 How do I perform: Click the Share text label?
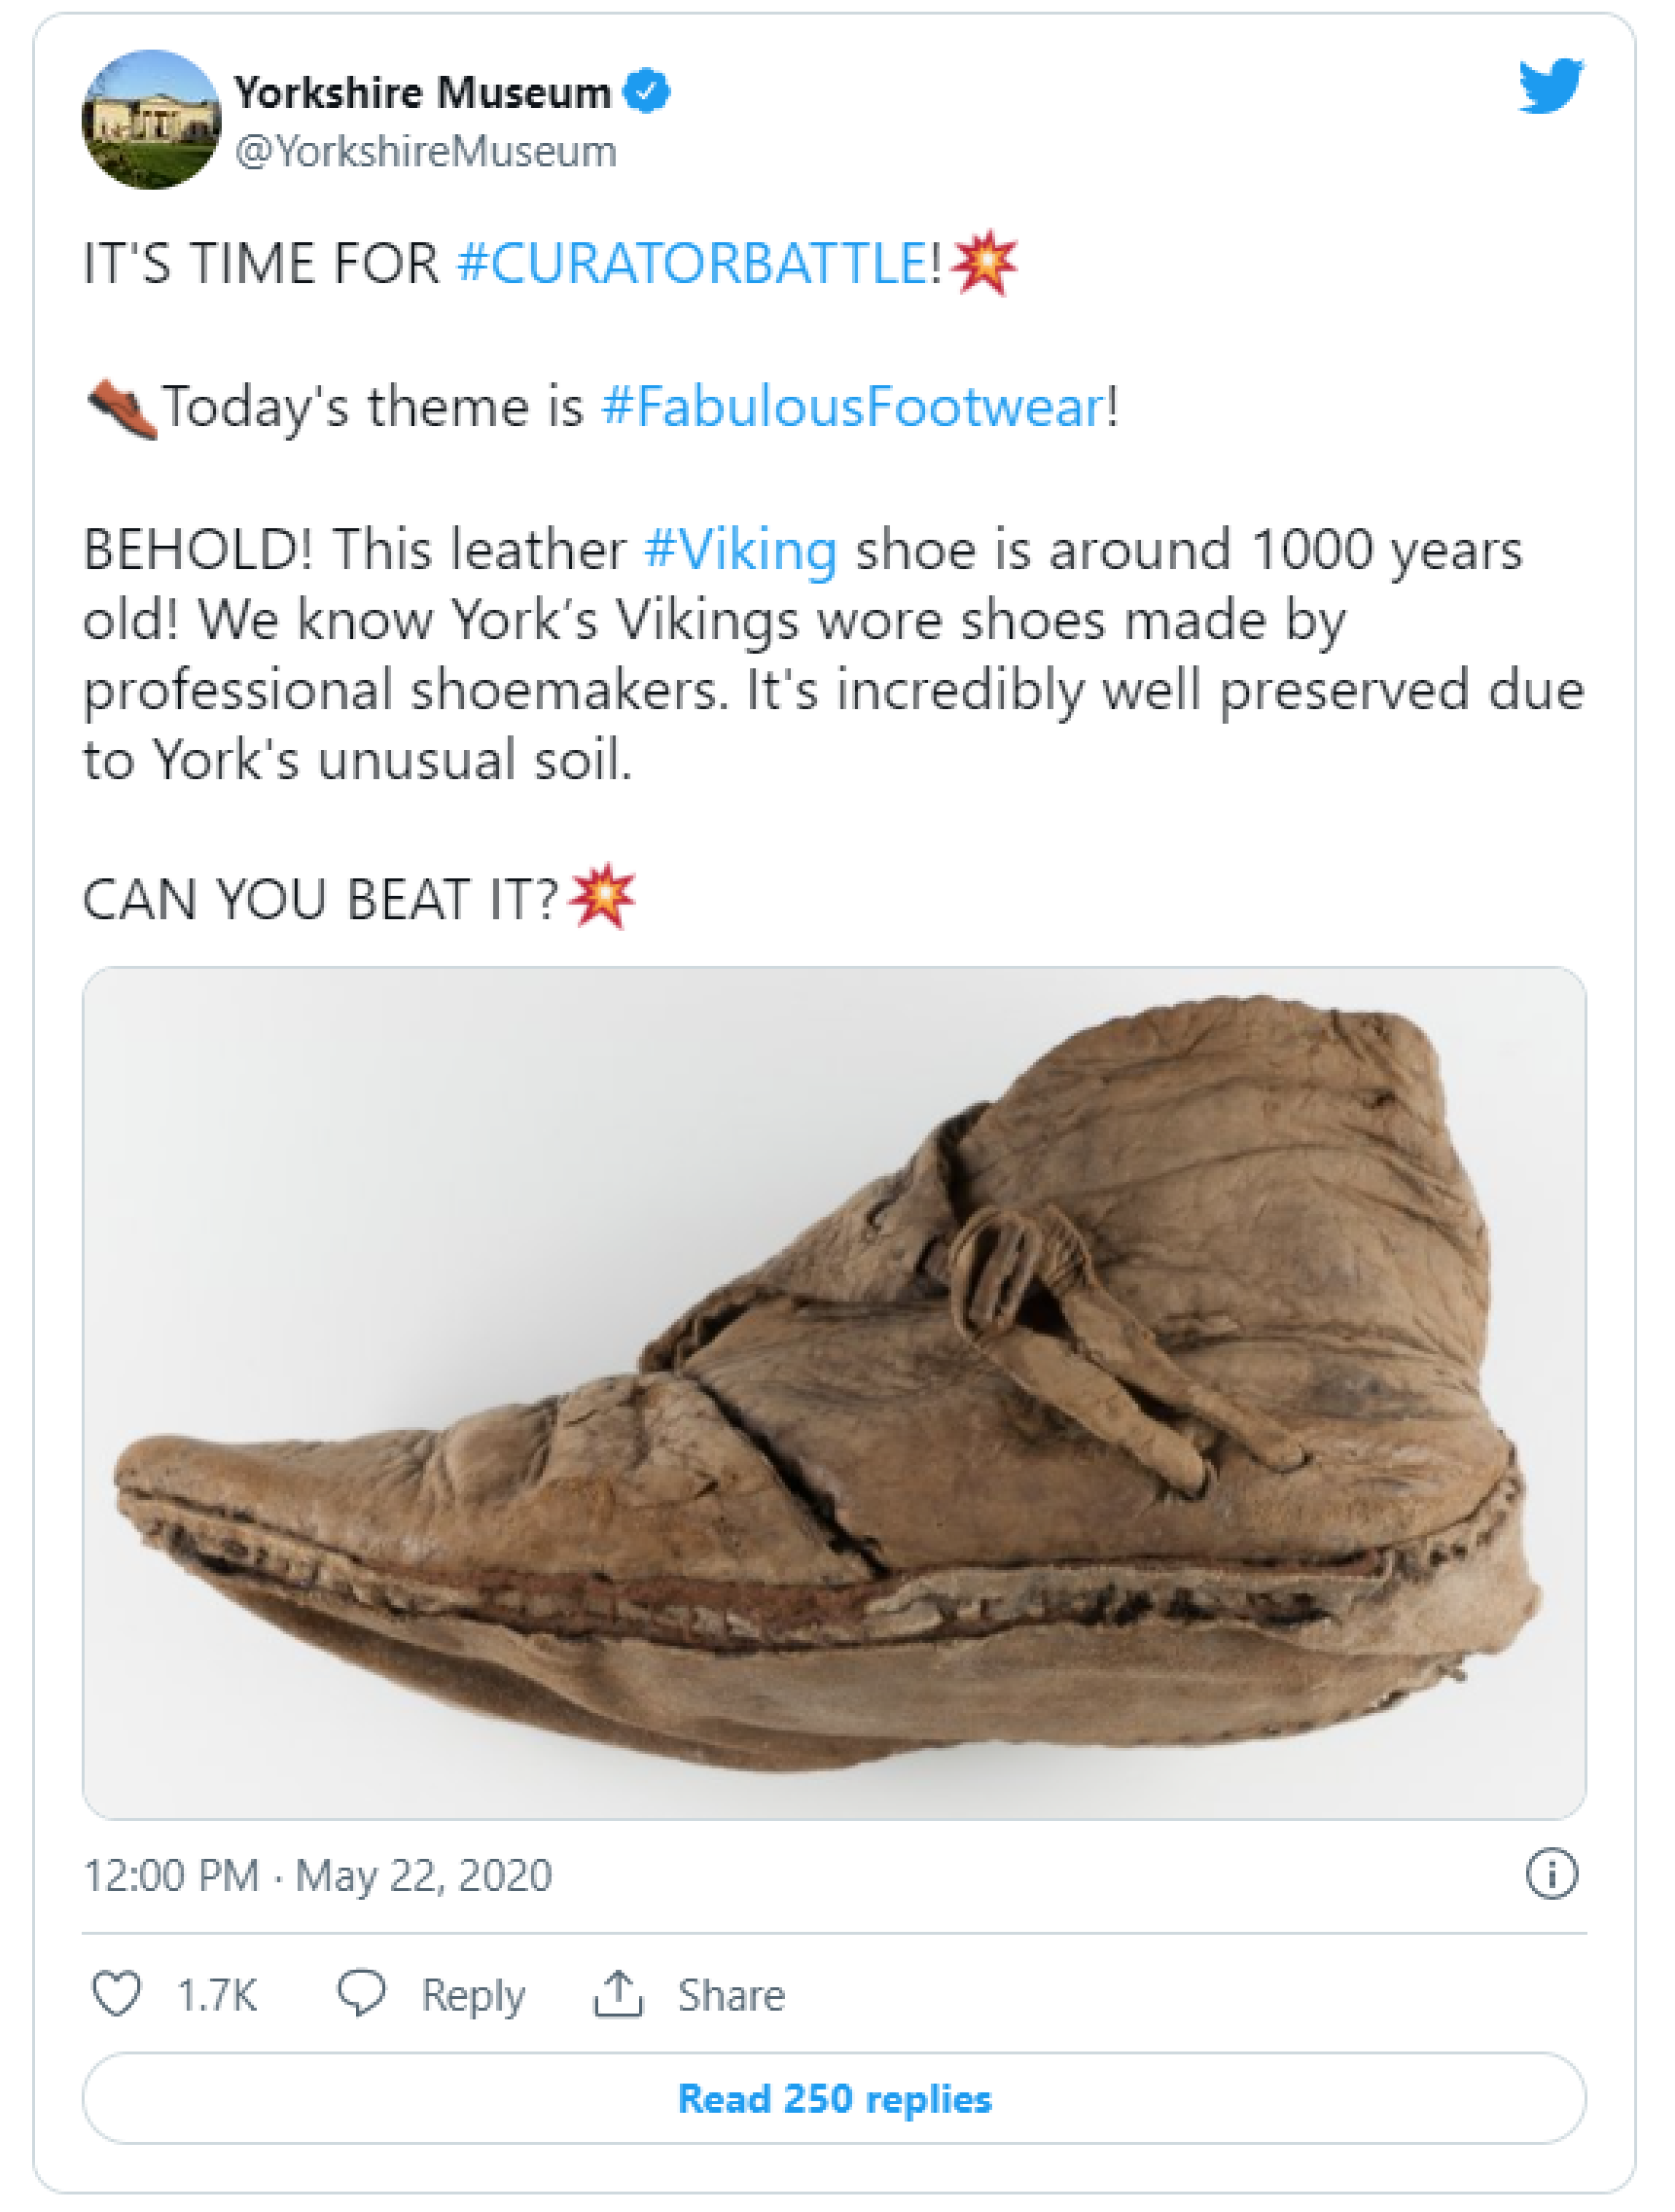click(731, 1995)
